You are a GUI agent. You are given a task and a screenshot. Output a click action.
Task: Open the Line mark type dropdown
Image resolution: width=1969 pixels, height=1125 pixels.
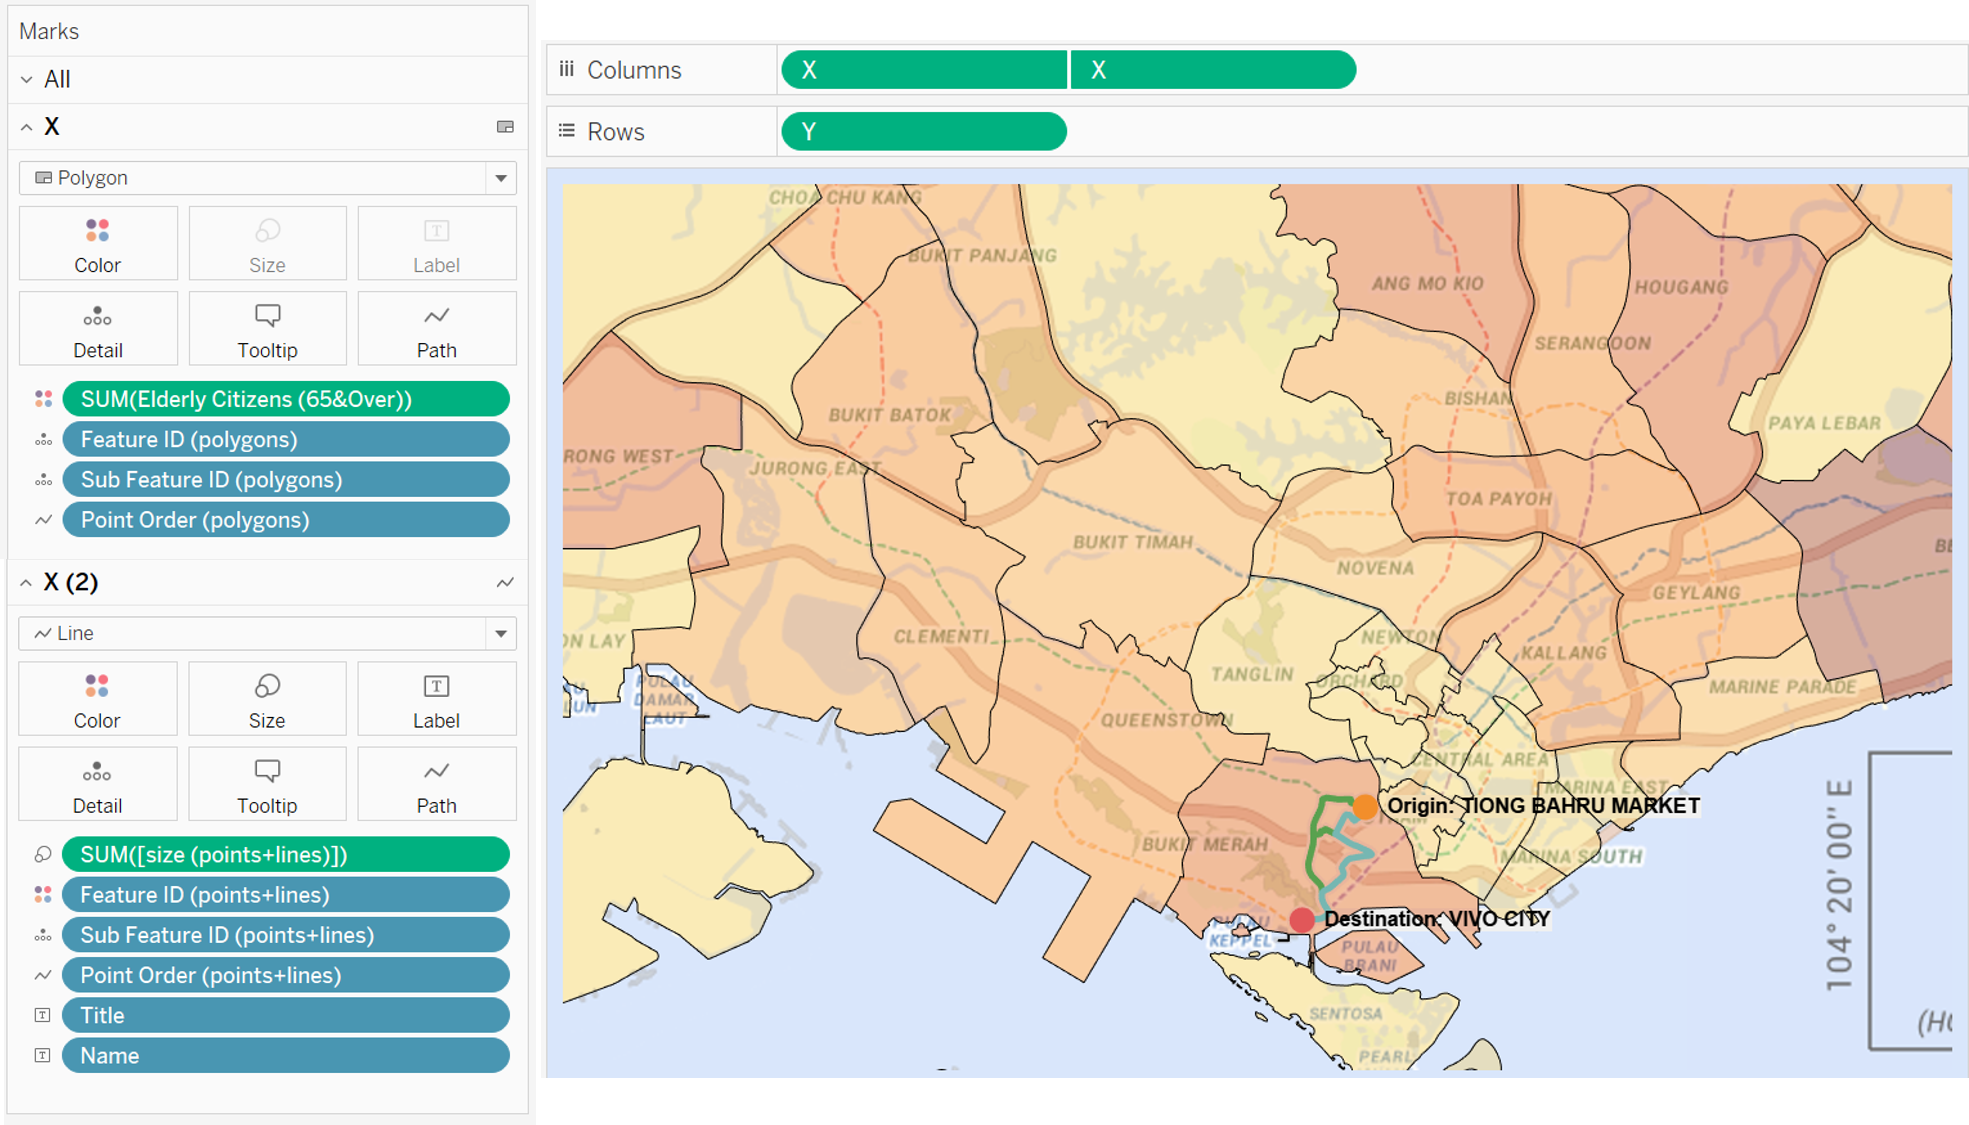(500, 633)
